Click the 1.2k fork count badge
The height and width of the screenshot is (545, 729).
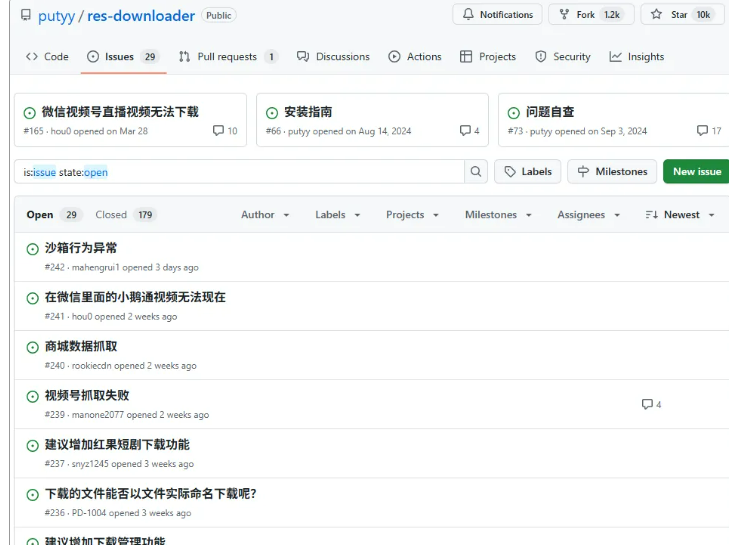click(612, 15)
